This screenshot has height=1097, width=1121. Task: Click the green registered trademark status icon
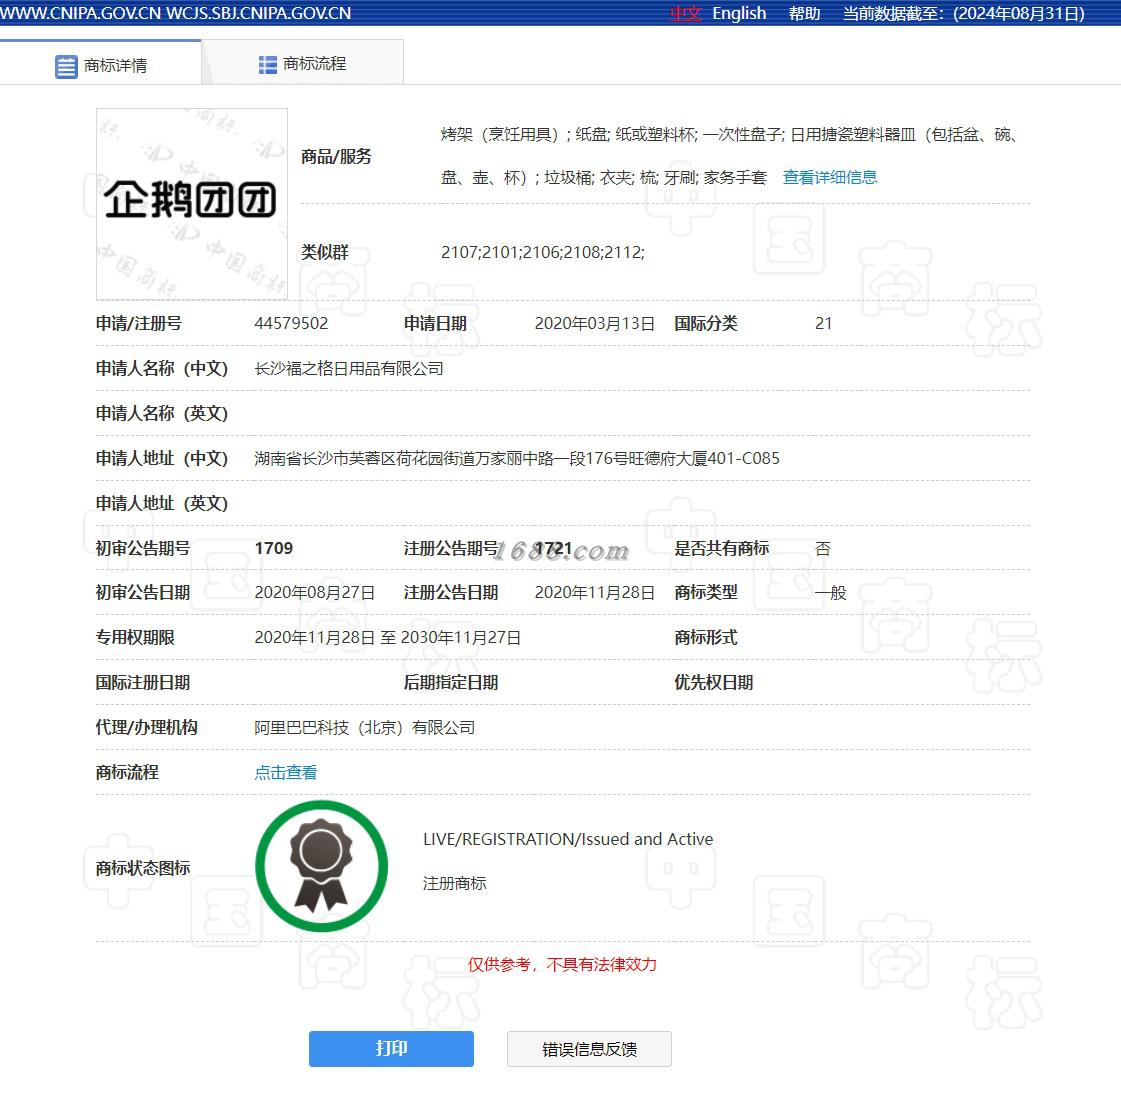[x=322, y=866]
